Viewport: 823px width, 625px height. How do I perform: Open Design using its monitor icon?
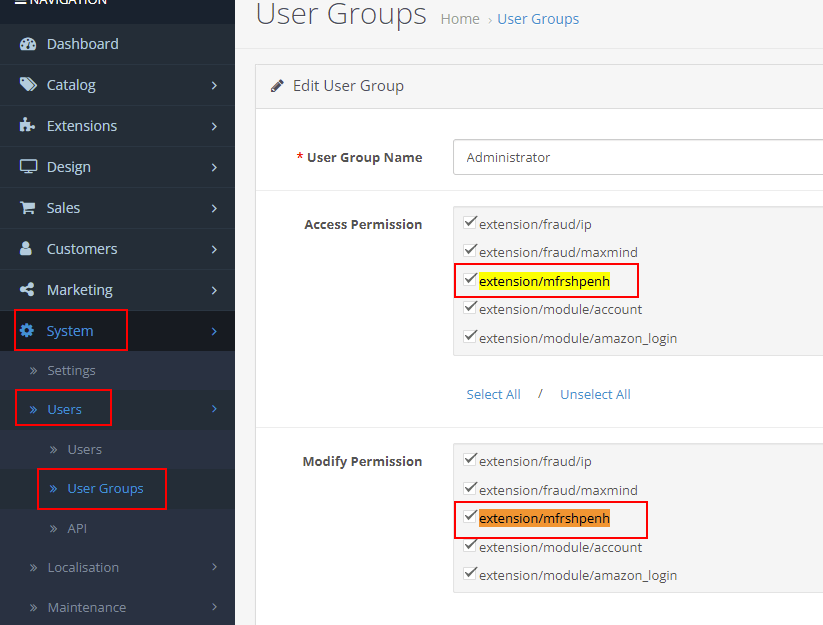pos(25,166)
